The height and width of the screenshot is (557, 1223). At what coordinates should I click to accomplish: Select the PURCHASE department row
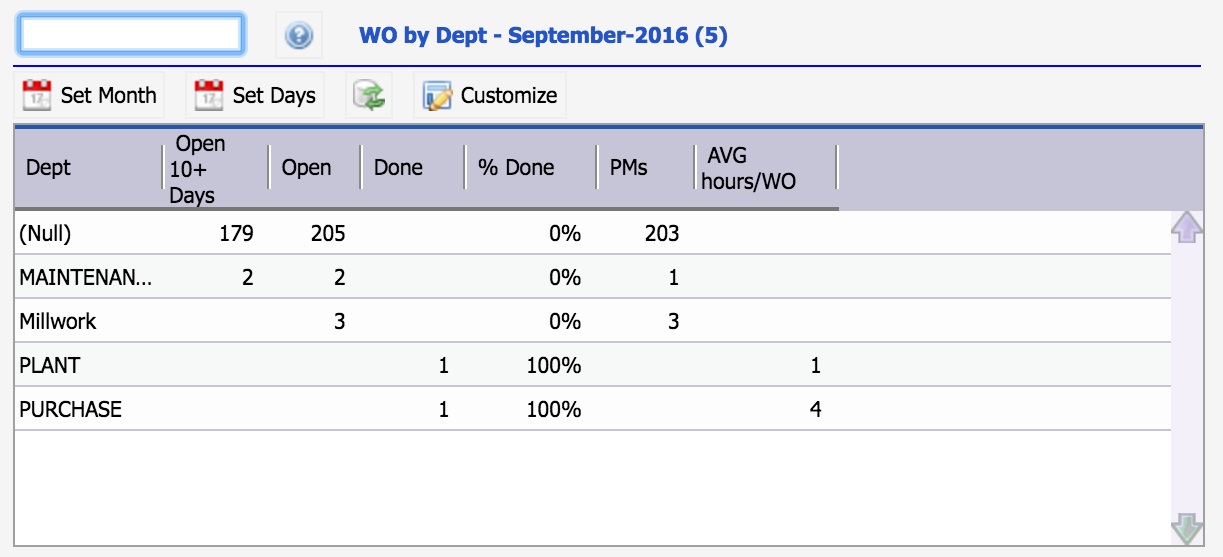coord(592,409)
